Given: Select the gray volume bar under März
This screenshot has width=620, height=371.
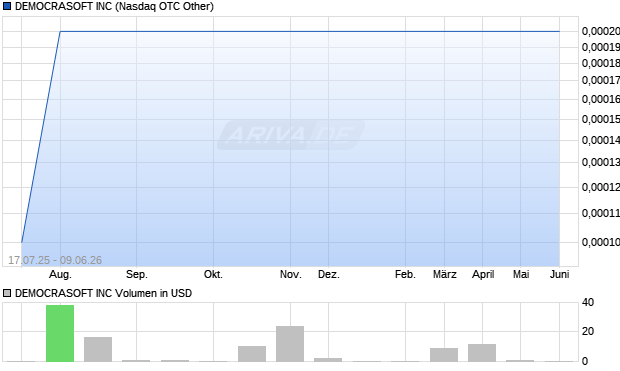Looking at the screenshot, I should pos(444,355).
